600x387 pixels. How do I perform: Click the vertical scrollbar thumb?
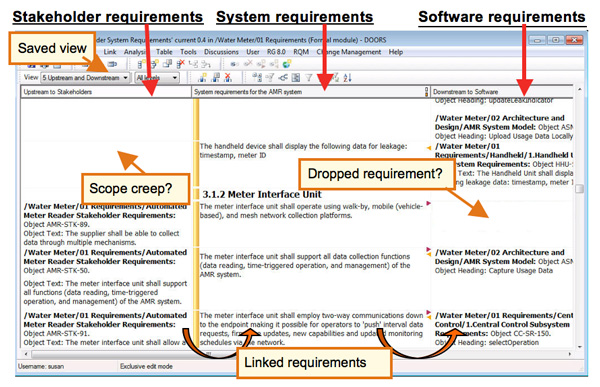(580, 189)
